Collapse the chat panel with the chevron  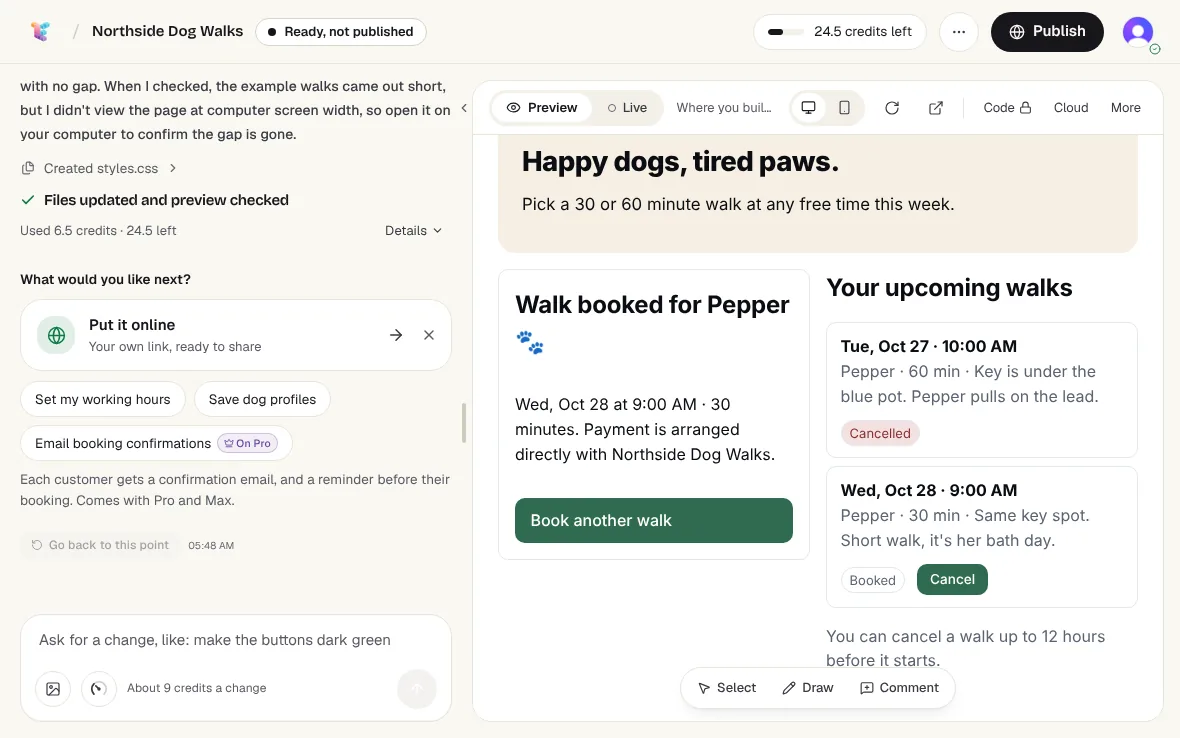464,108
